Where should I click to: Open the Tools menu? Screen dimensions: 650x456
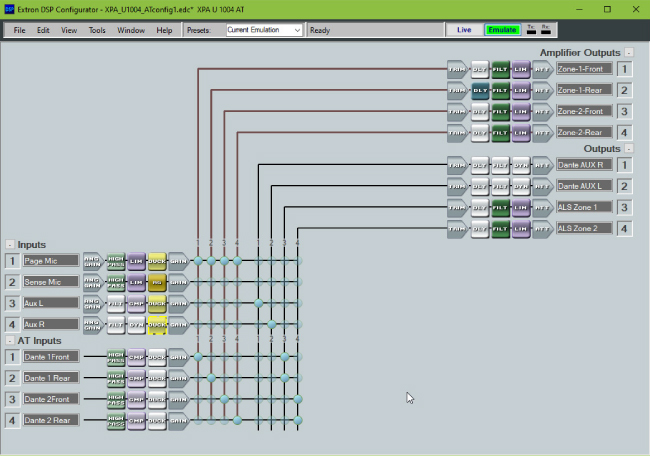click(x=97, y=30)
